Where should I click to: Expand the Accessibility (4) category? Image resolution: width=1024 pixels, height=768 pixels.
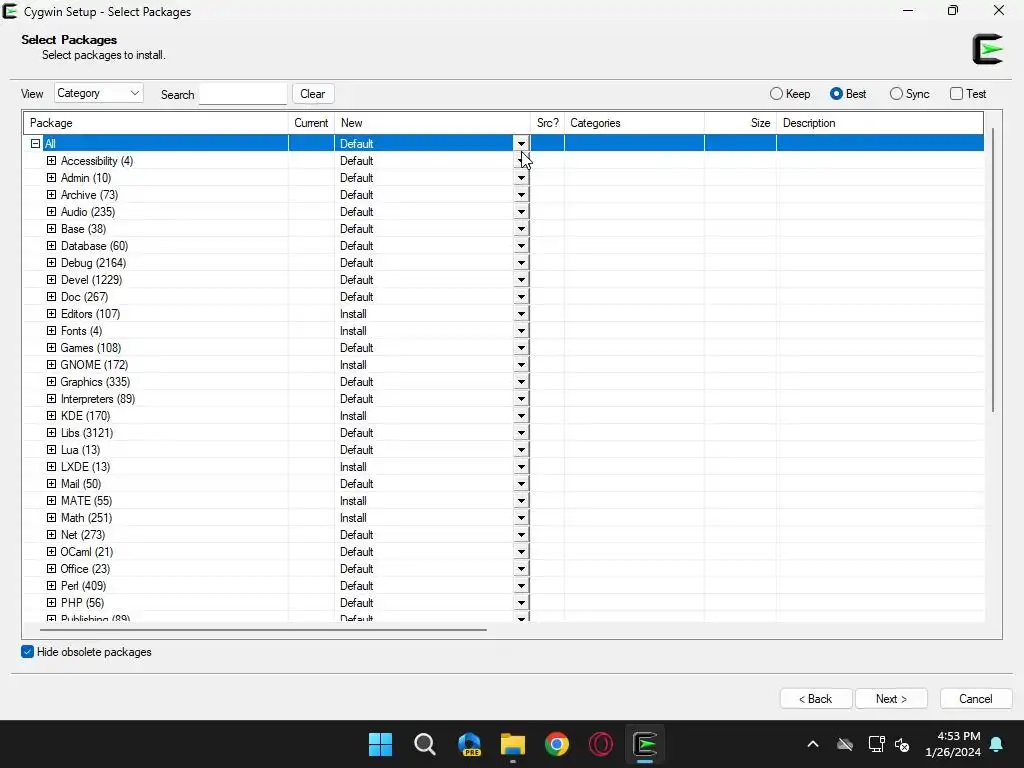[x=52, y=161]
